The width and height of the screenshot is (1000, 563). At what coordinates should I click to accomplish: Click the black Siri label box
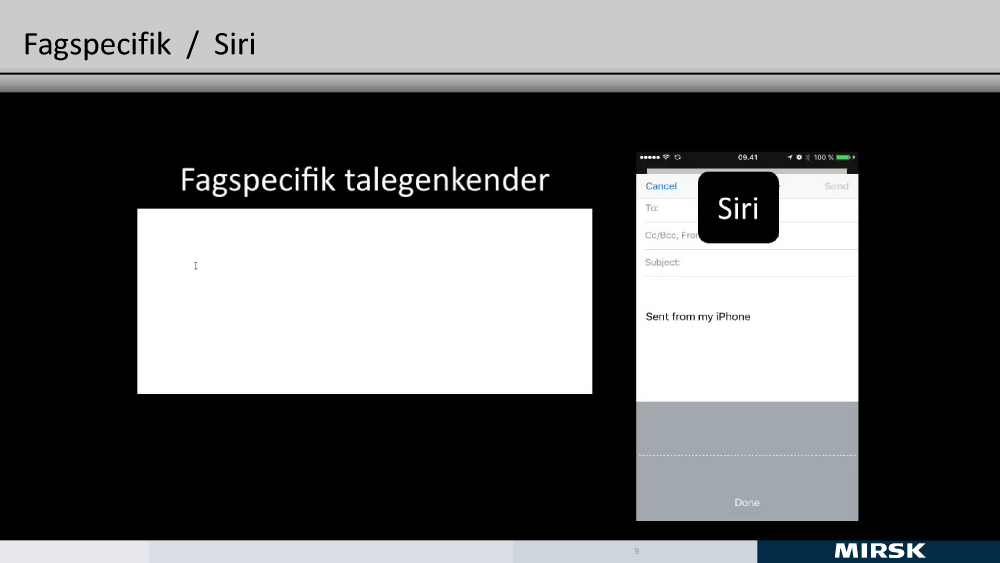(x=738, y=208)
